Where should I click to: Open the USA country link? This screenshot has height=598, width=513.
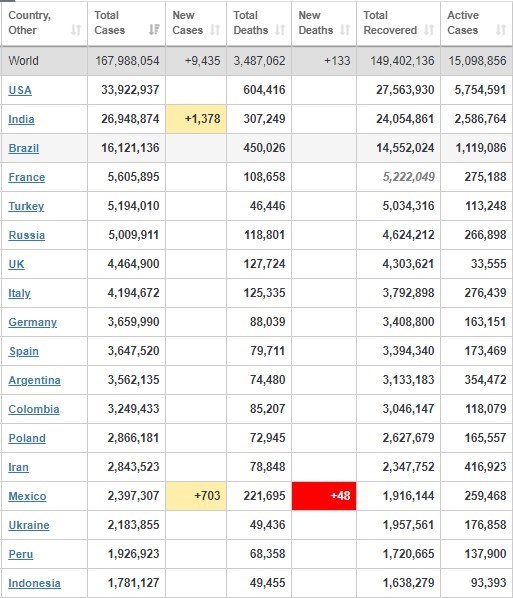point(20,90)
